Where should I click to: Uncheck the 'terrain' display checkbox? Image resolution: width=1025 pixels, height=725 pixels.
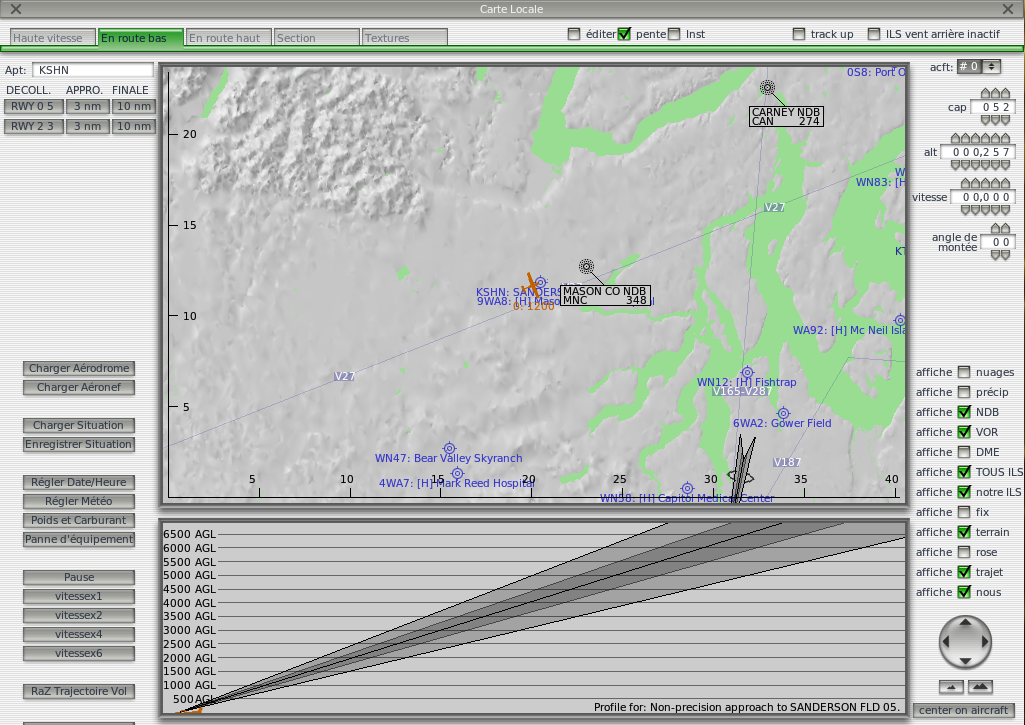pyautogui.click(x=964, y=532)
